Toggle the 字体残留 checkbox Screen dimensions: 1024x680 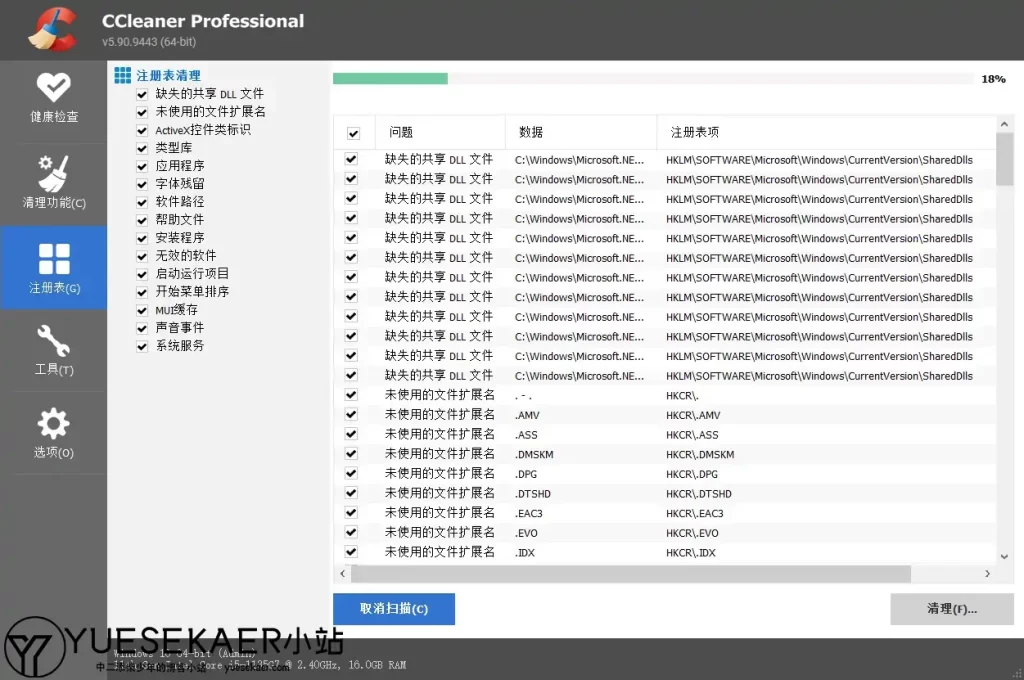click(142, 184)
